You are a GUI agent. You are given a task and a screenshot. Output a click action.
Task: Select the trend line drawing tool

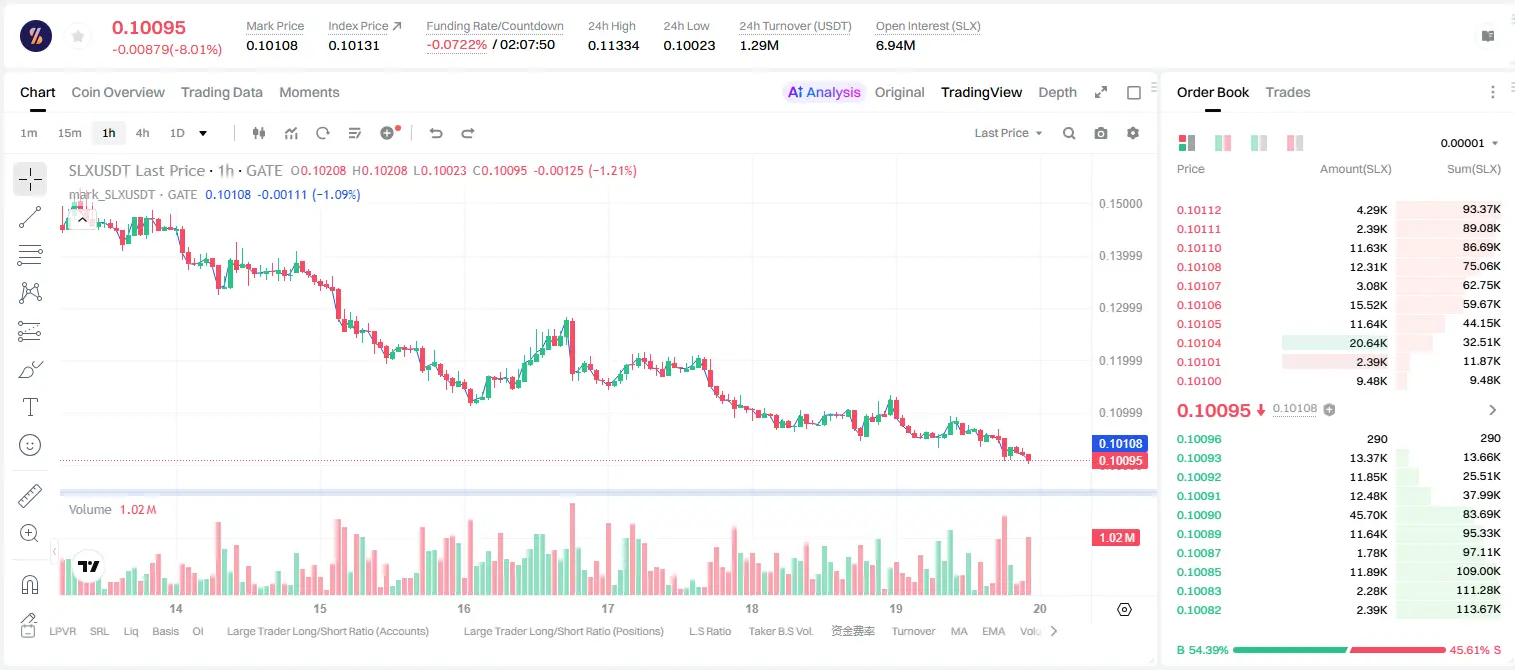click(30, 217)
